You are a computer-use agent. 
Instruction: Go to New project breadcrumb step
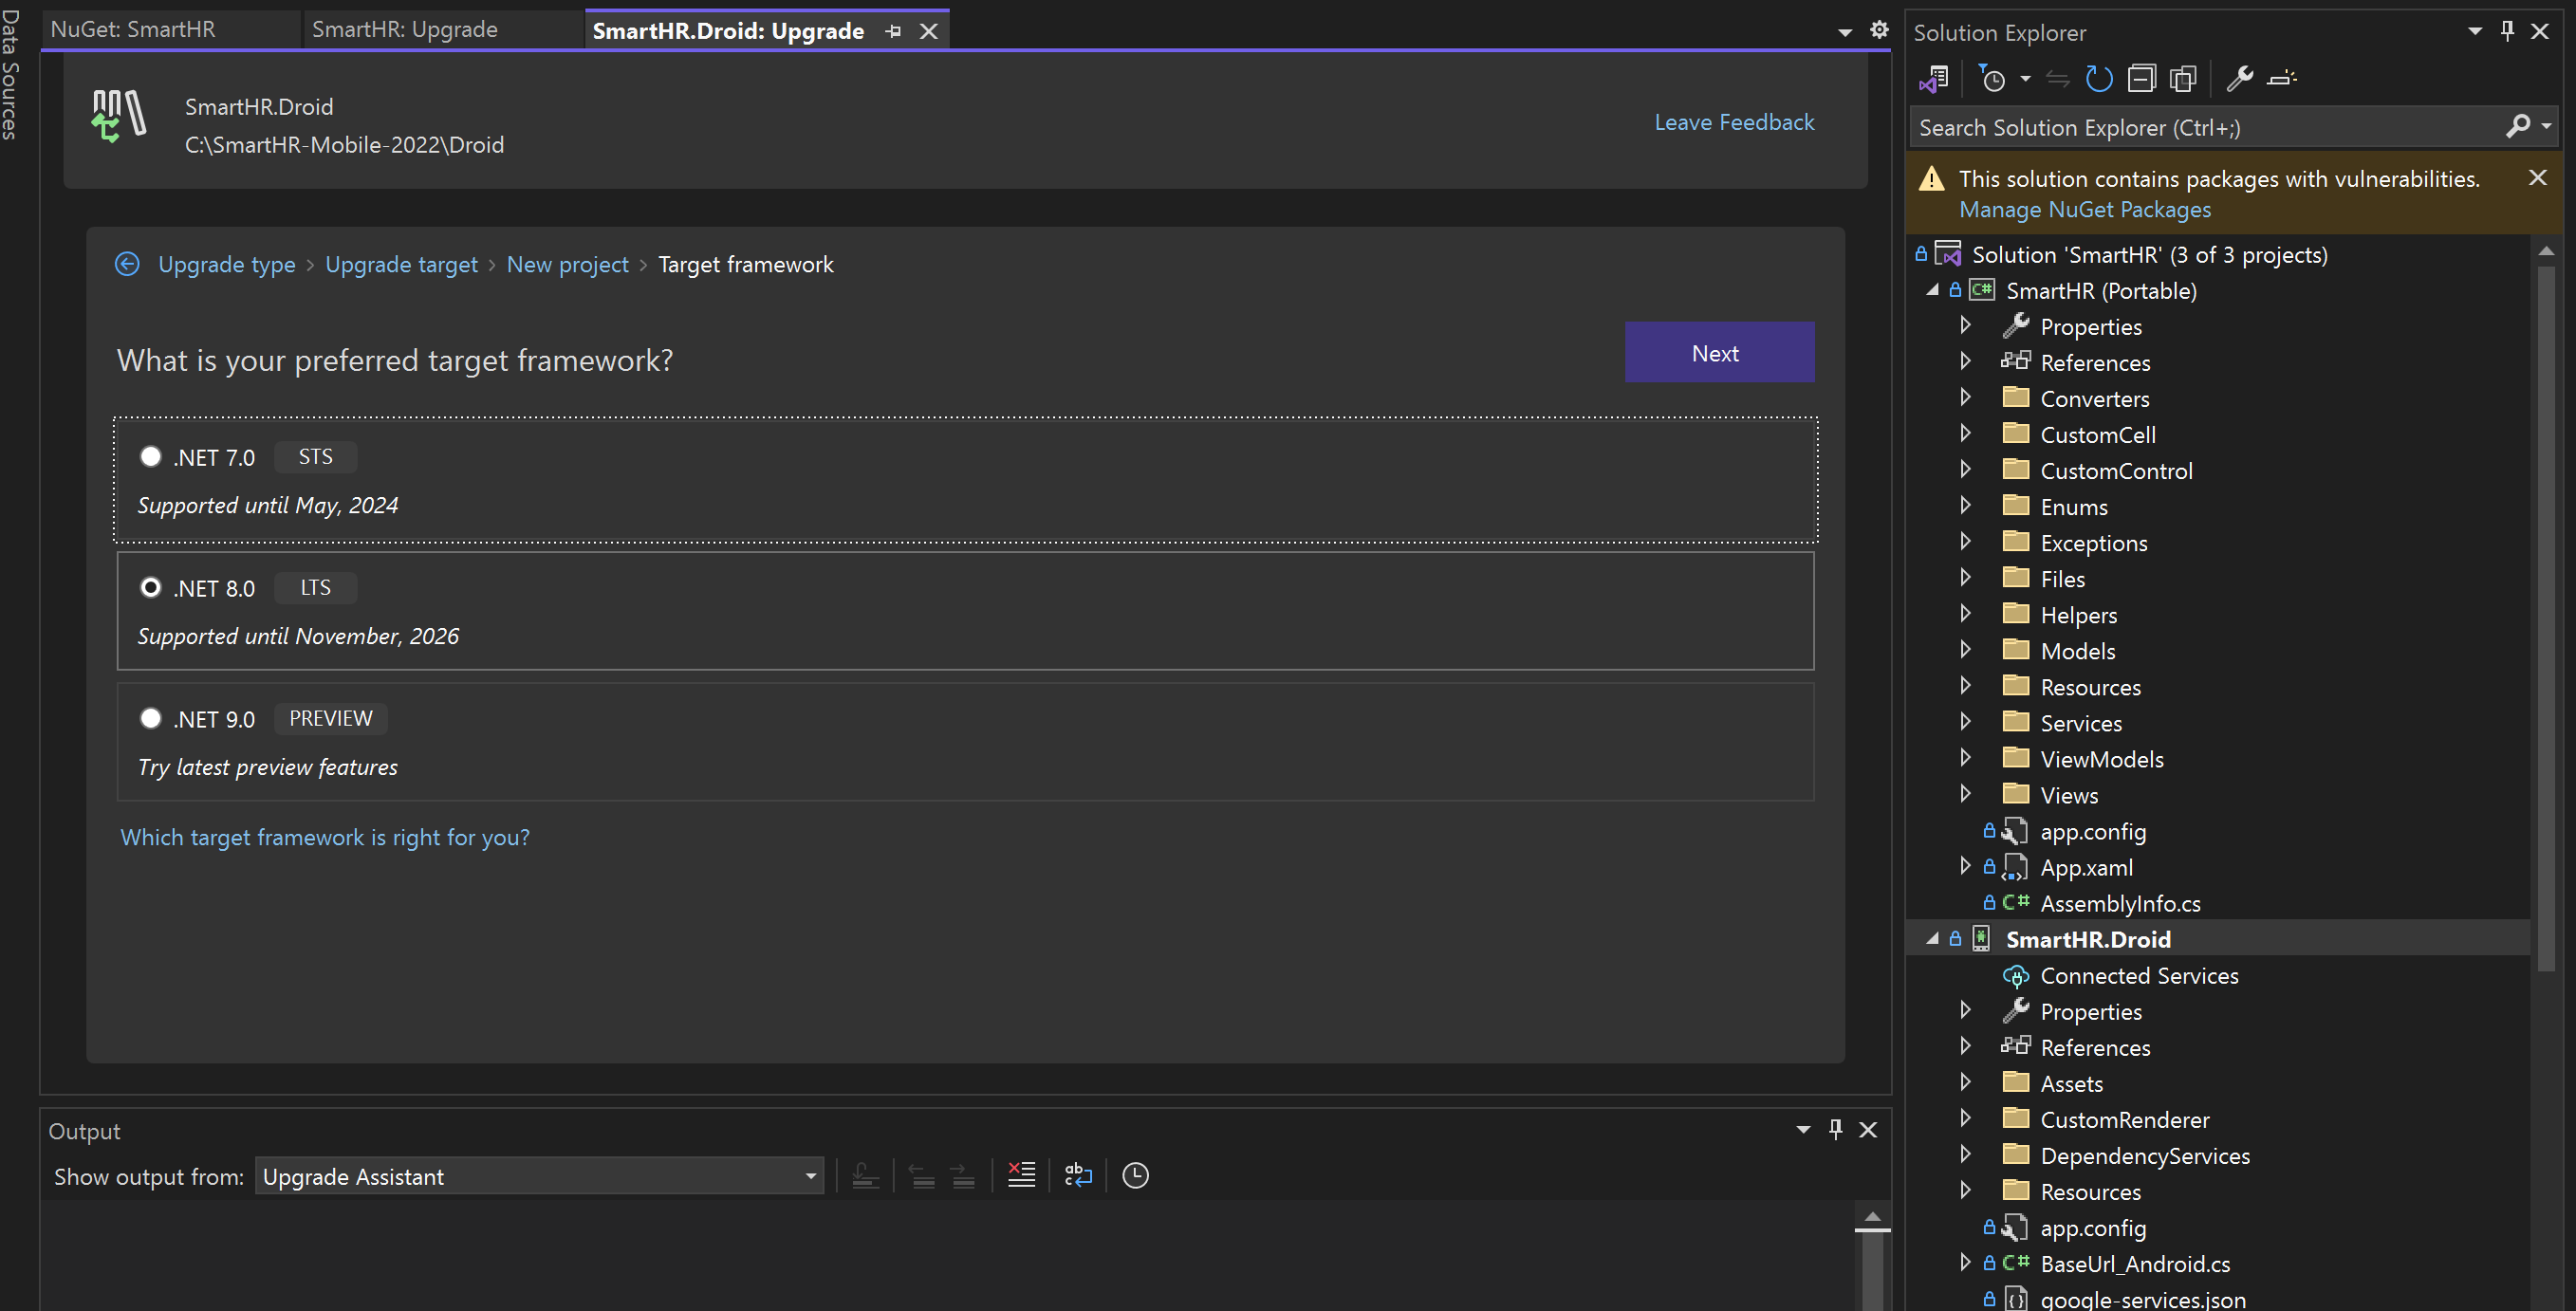click(567, 264)
